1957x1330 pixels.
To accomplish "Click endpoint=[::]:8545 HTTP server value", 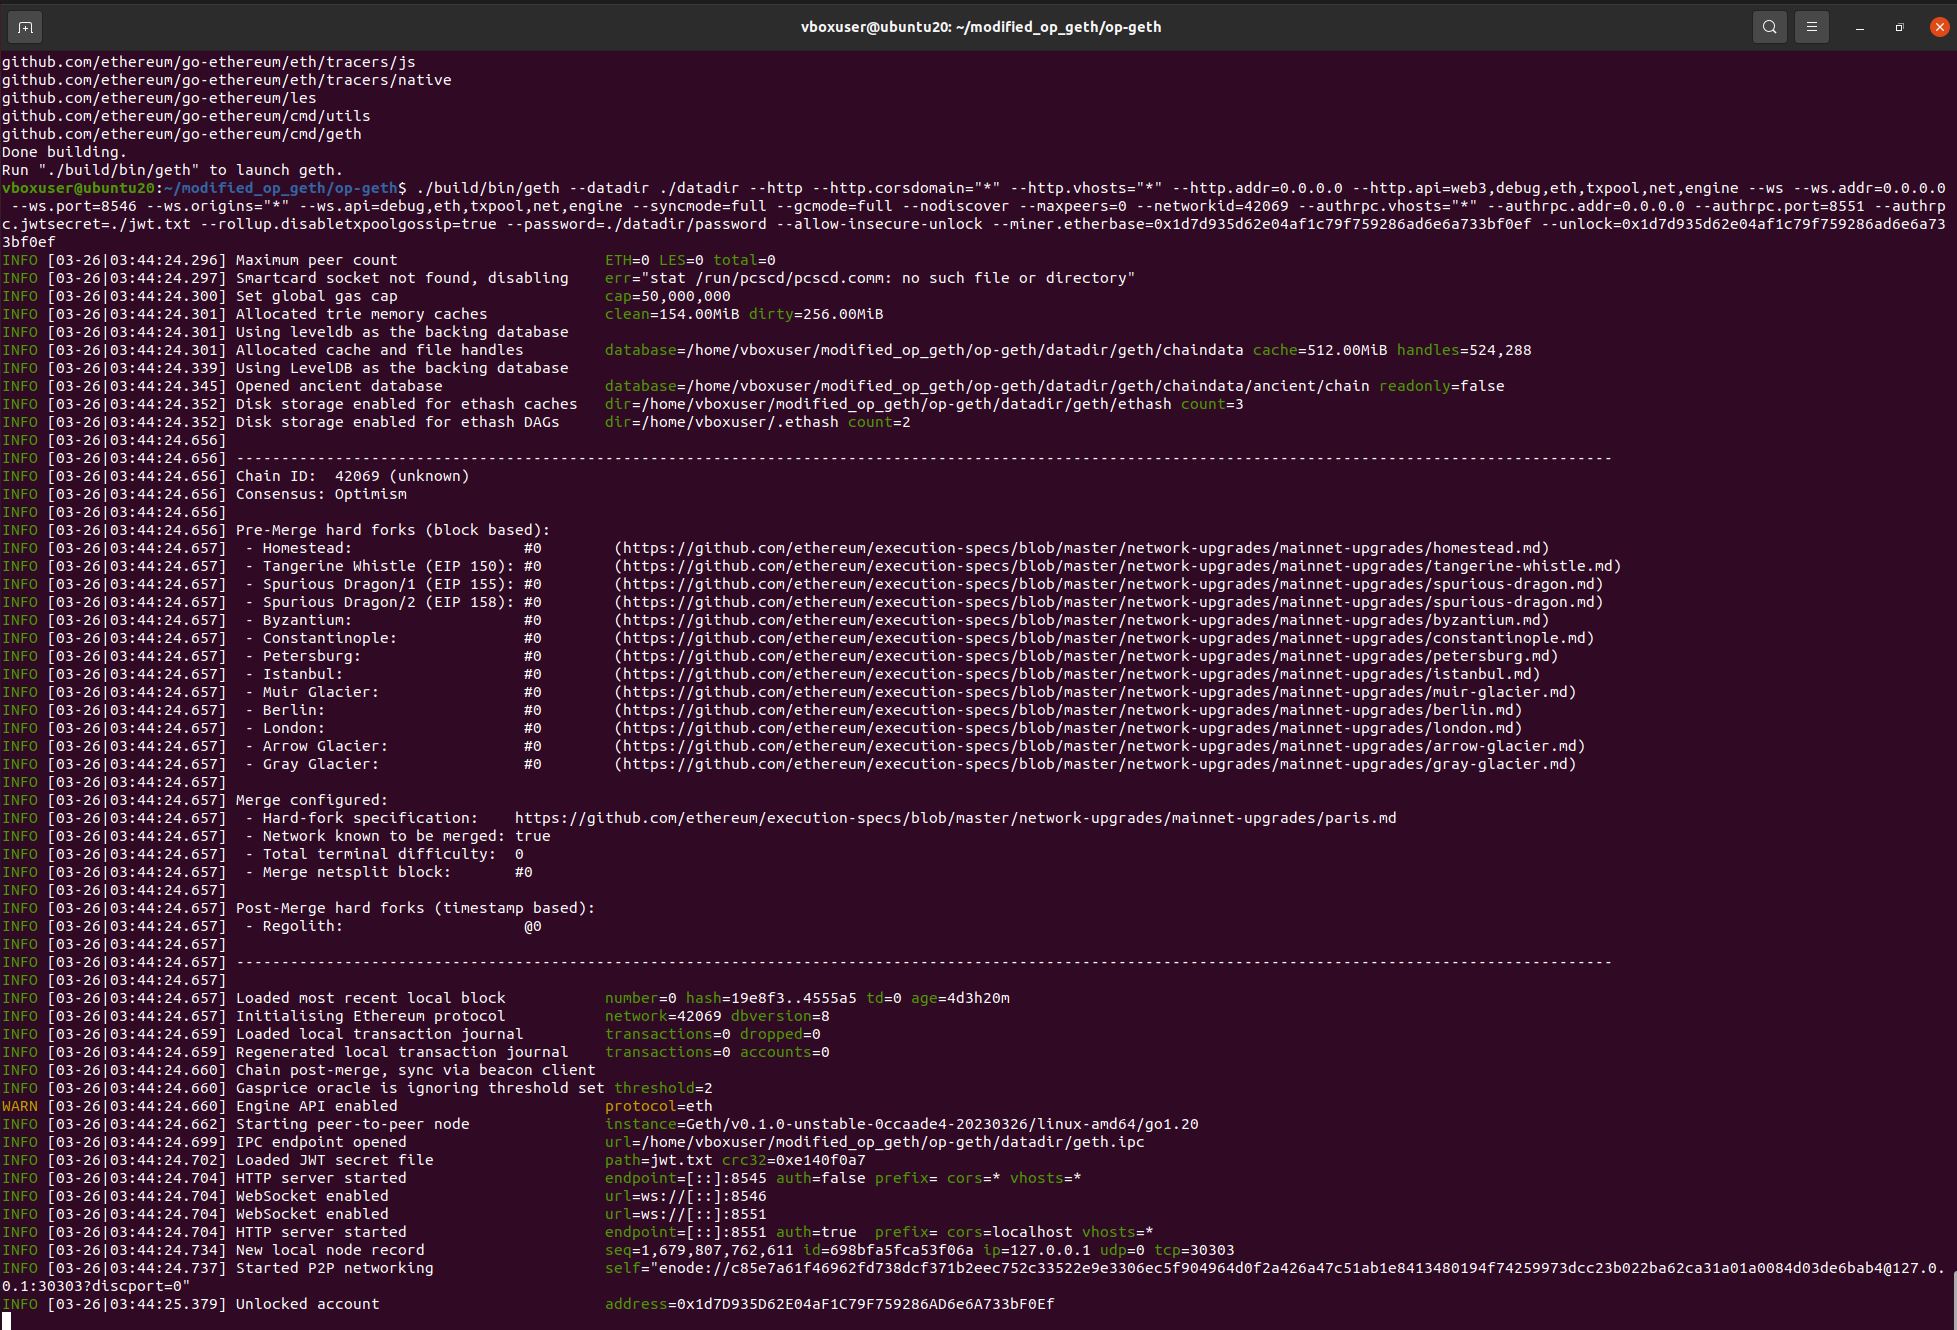I will (x=685, y=1178).
